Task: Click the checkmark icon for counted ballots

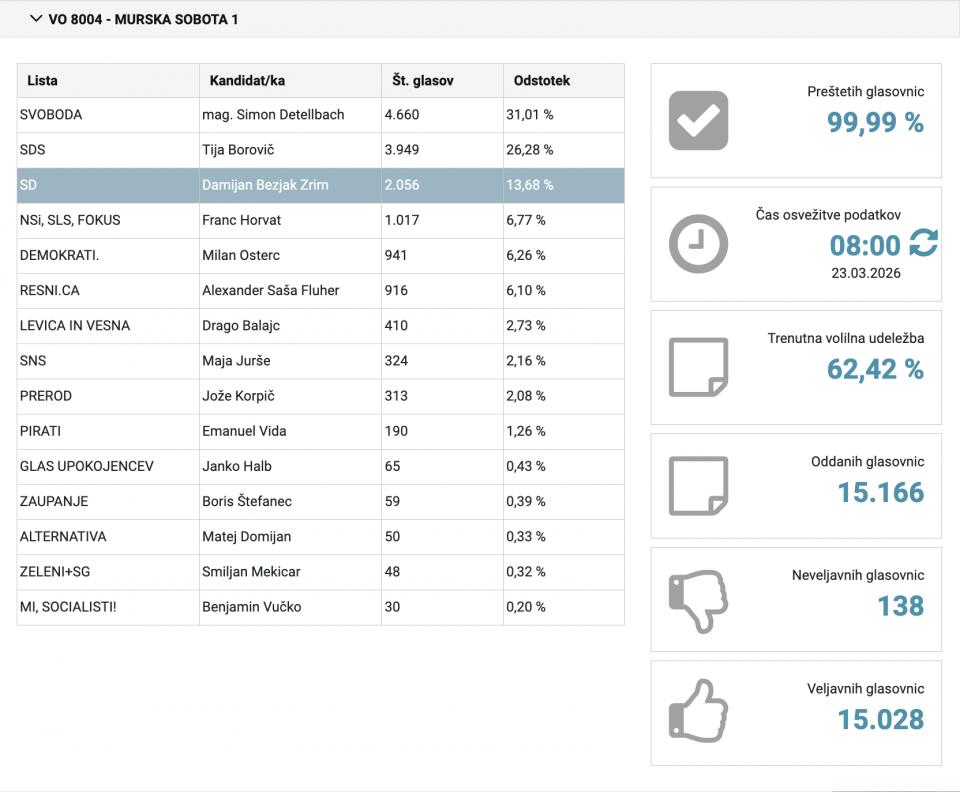Action: pos(698,121)
